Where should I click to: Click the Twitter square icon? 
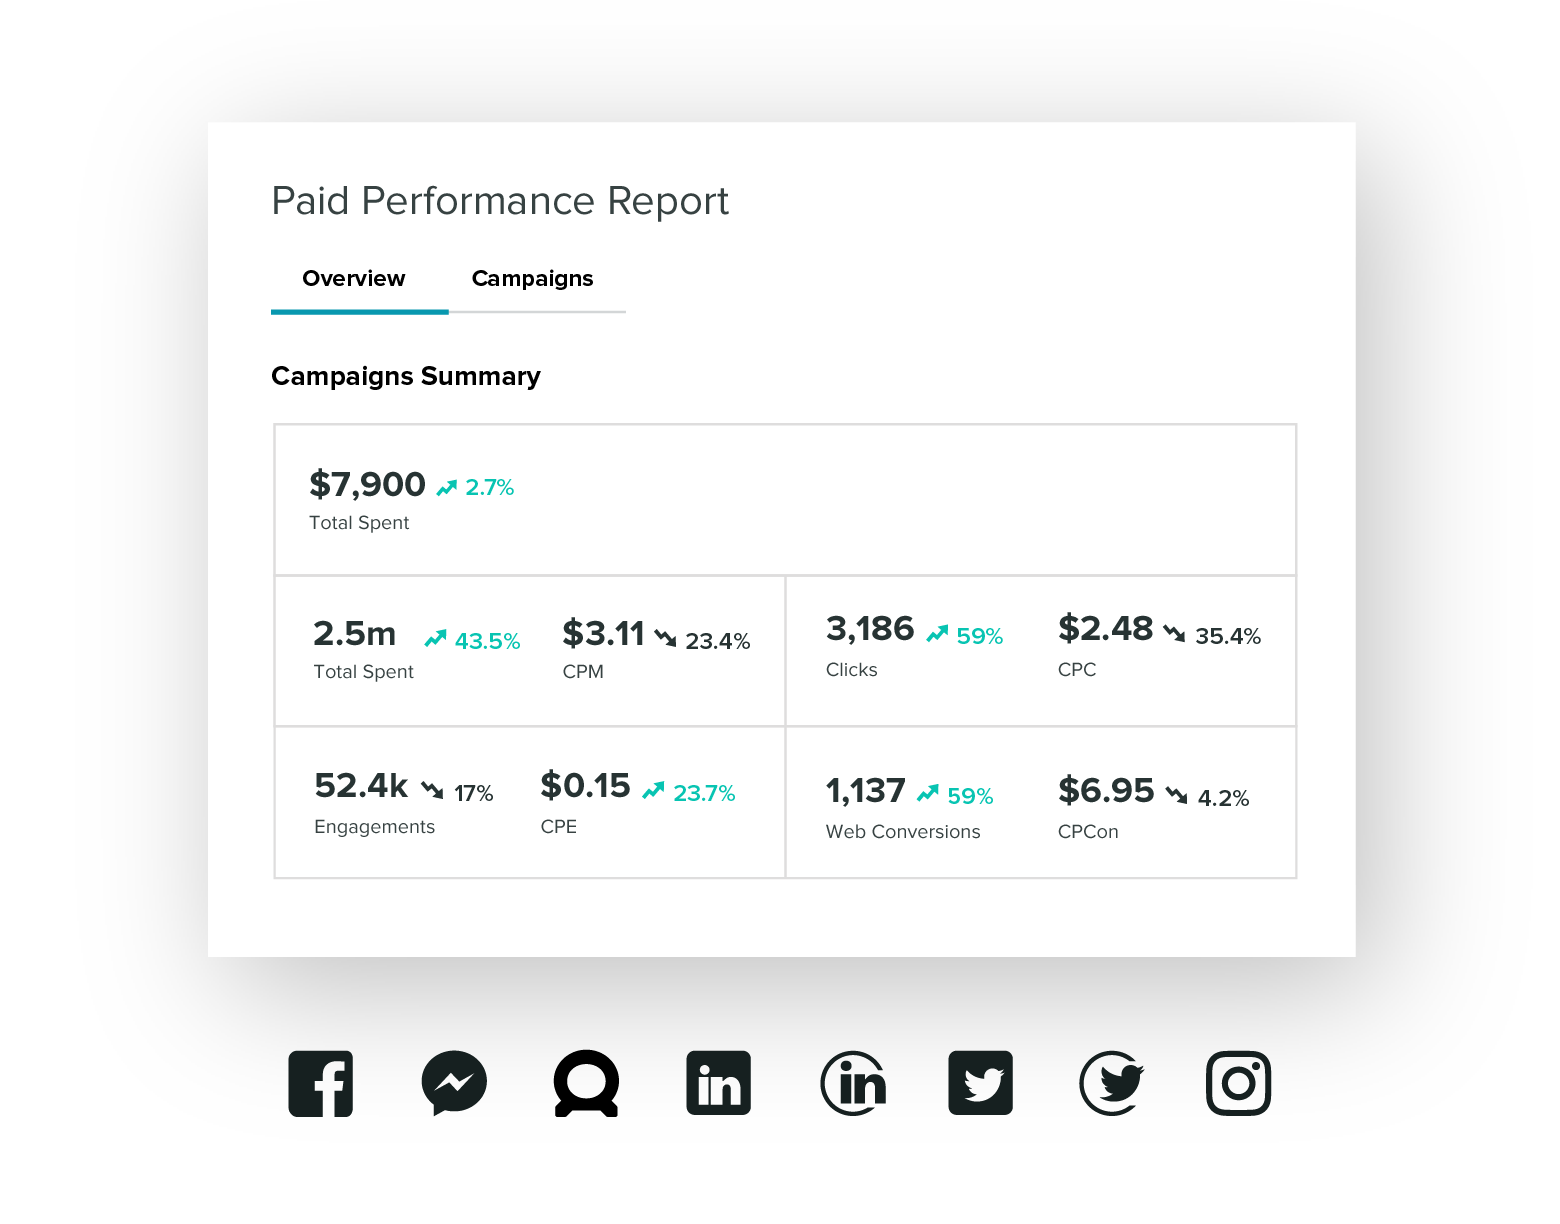click(981, 1083)
